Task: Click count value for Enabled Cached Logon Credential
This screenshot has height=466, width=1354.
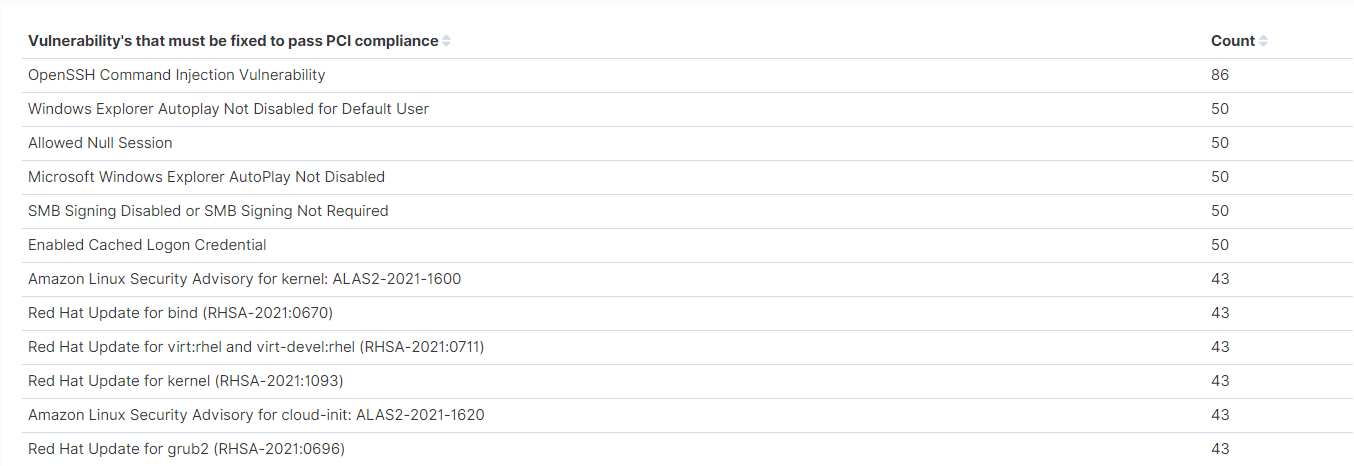Action: point(1219,245)
